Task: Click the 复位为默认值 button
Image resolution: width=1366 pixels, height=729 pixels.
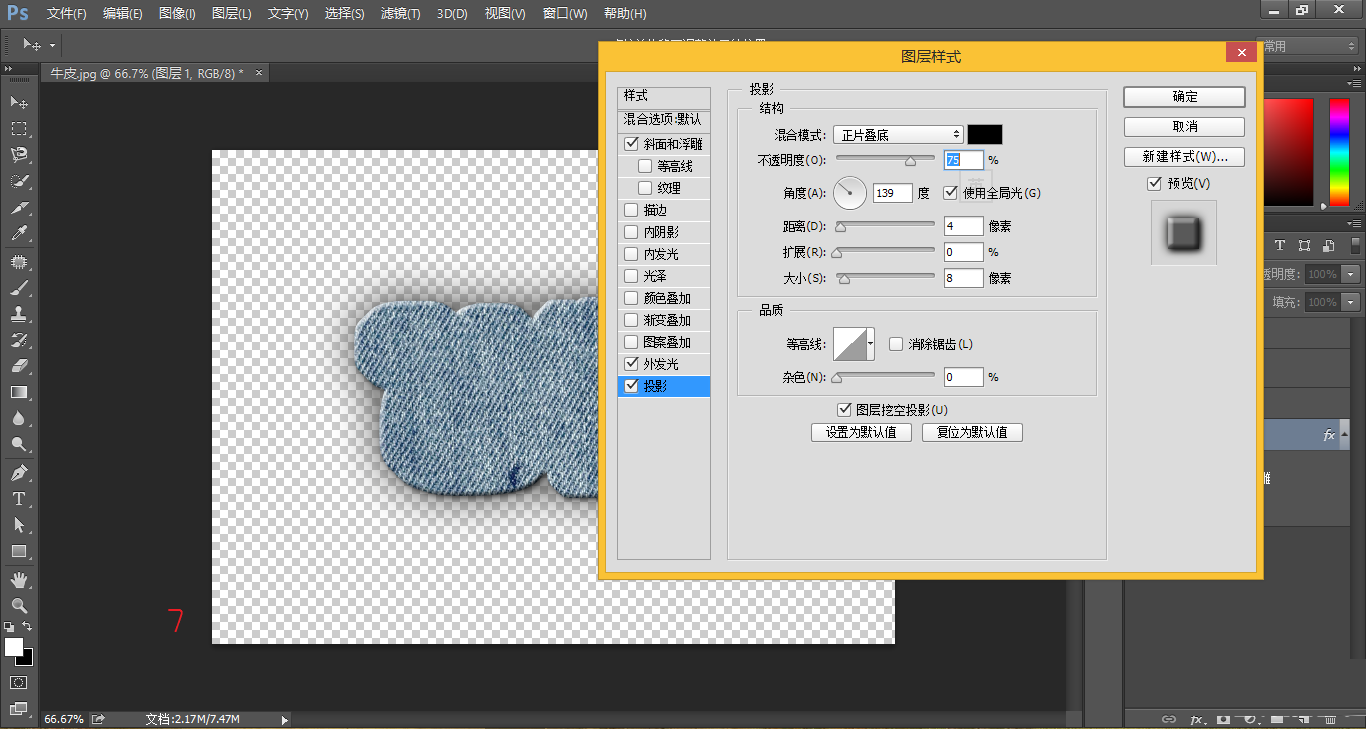Action: (971, 432)
